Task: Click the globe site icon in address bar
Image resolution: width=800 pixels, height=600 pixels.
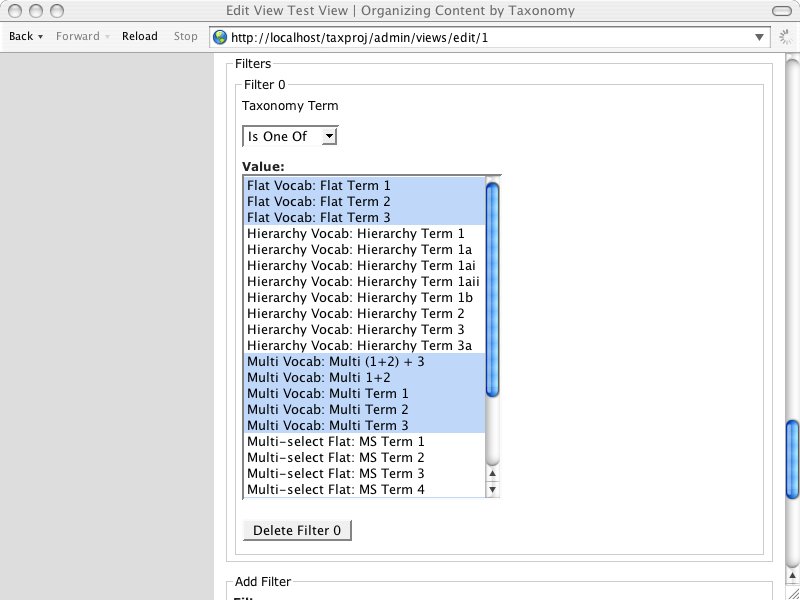Action: point(220,37)
